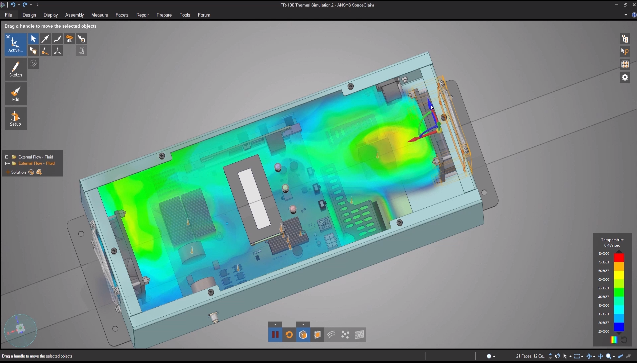
Task: Open the cursor-with-P selection icon on the right
Action: click(x=625, y=51)
